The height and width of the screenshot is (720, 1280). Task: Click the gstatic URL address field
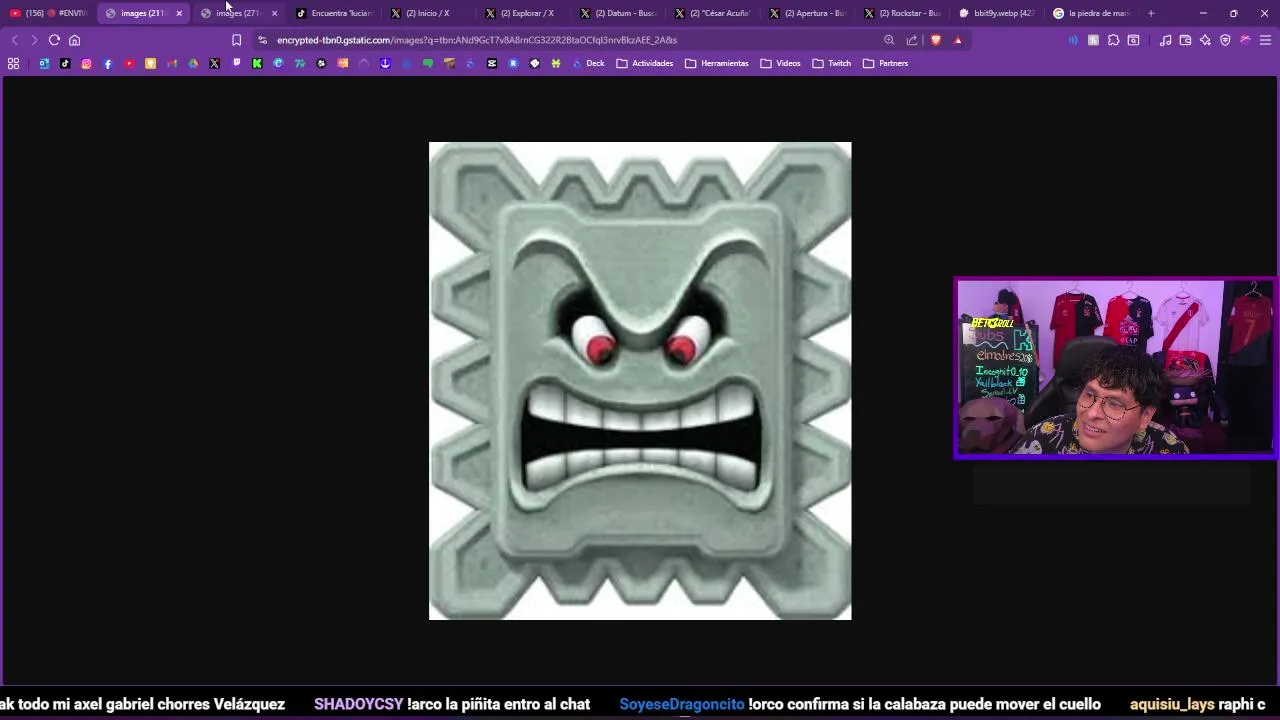[570, 40]
